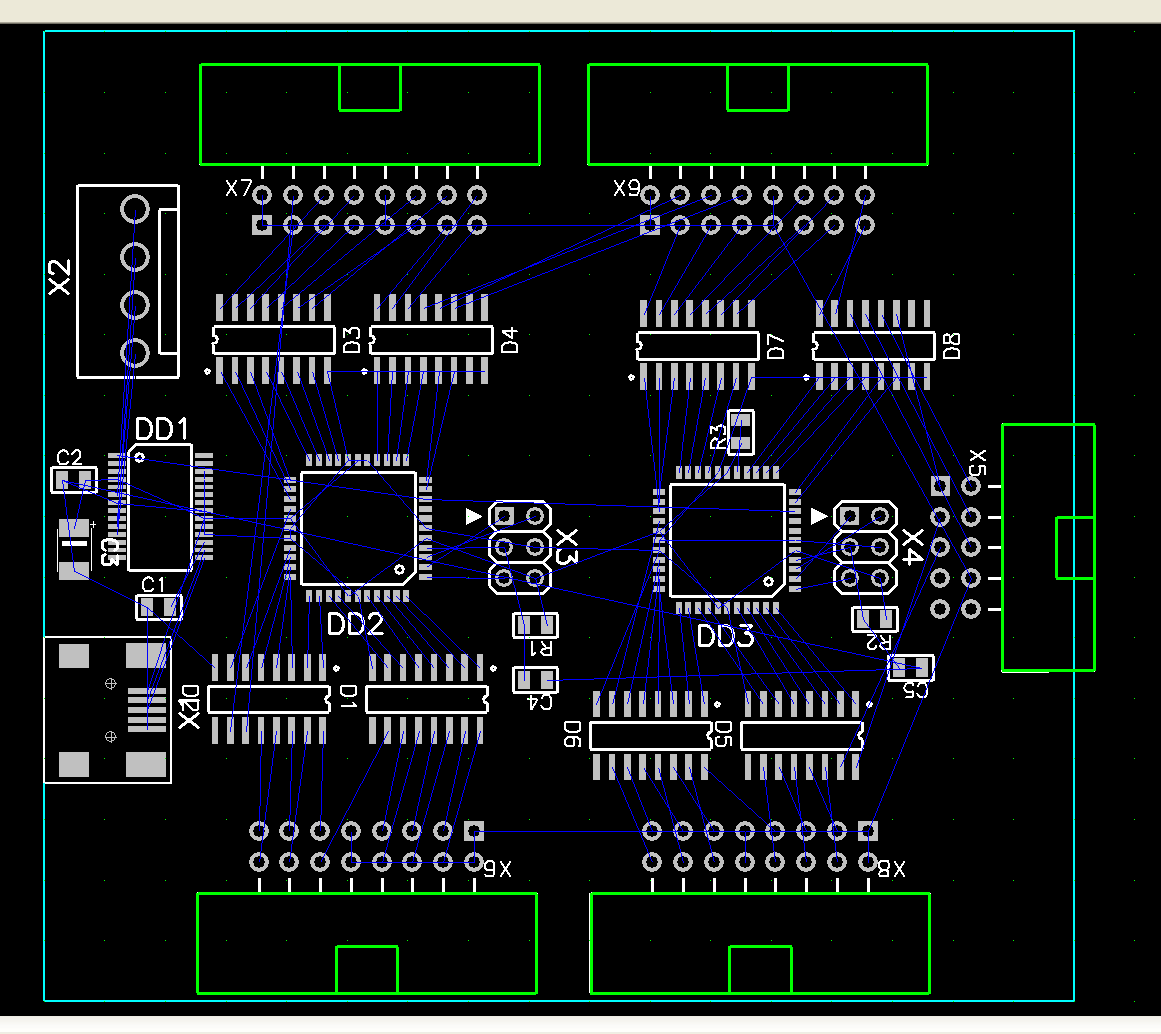Select the D5 IC package body

(x=802, y=736)
